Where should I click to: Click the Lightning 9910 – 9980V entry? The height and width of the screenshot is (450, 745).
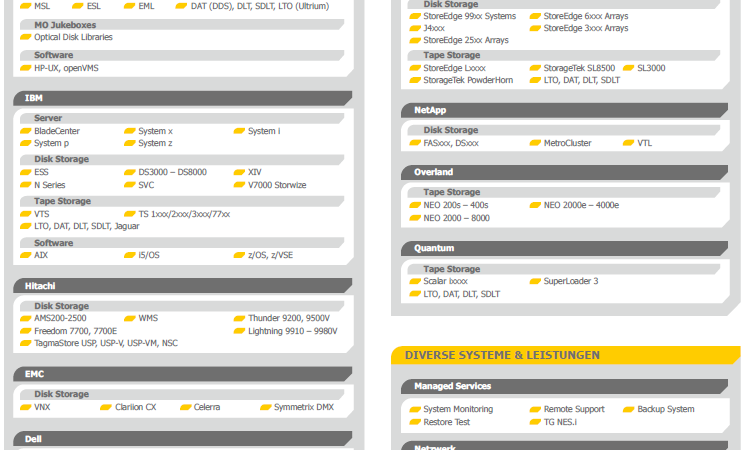click(x=293, y=331)
